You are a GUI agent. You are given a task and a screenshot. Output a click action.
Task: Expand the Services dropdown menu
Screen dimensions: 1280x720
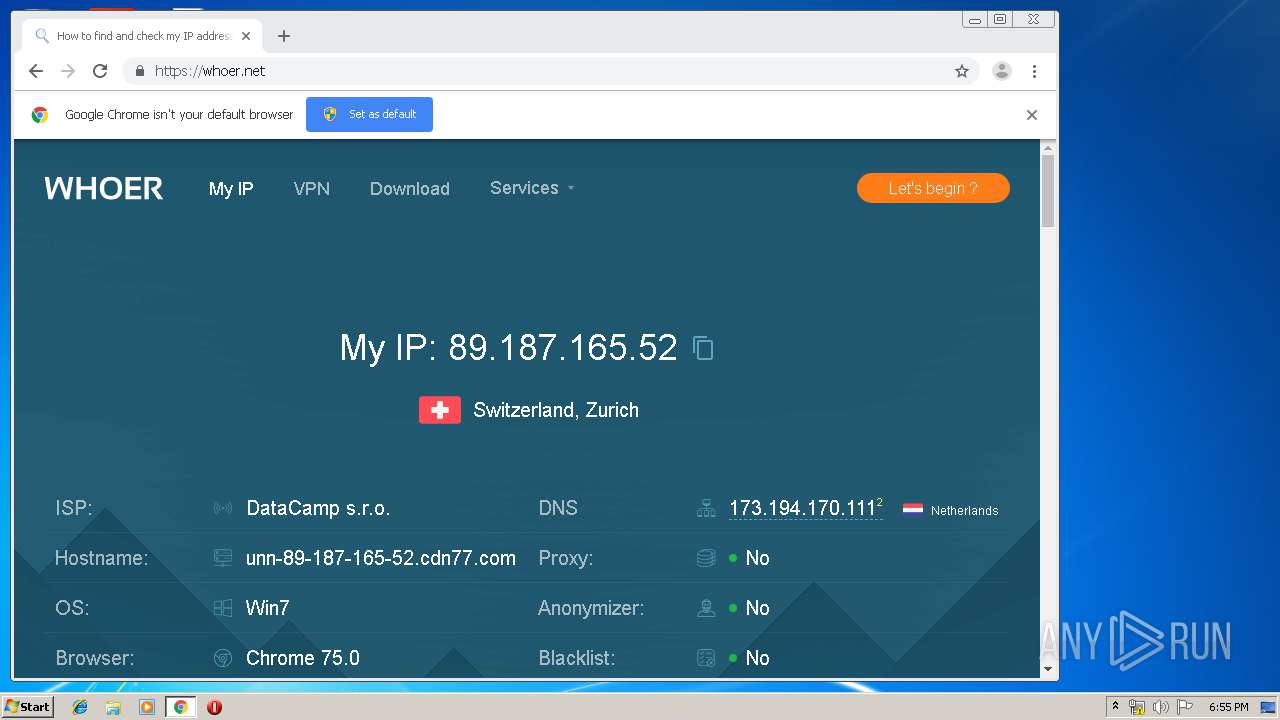(532, 188)
